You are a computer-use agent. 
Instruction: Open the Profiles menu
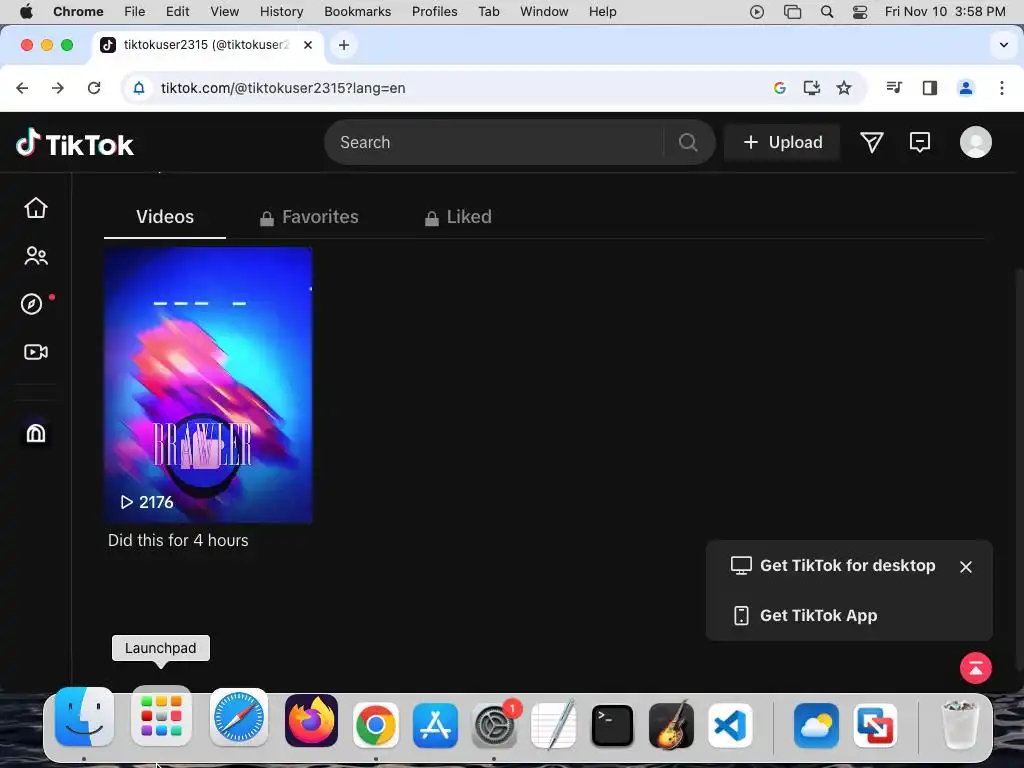coord(434,12)
